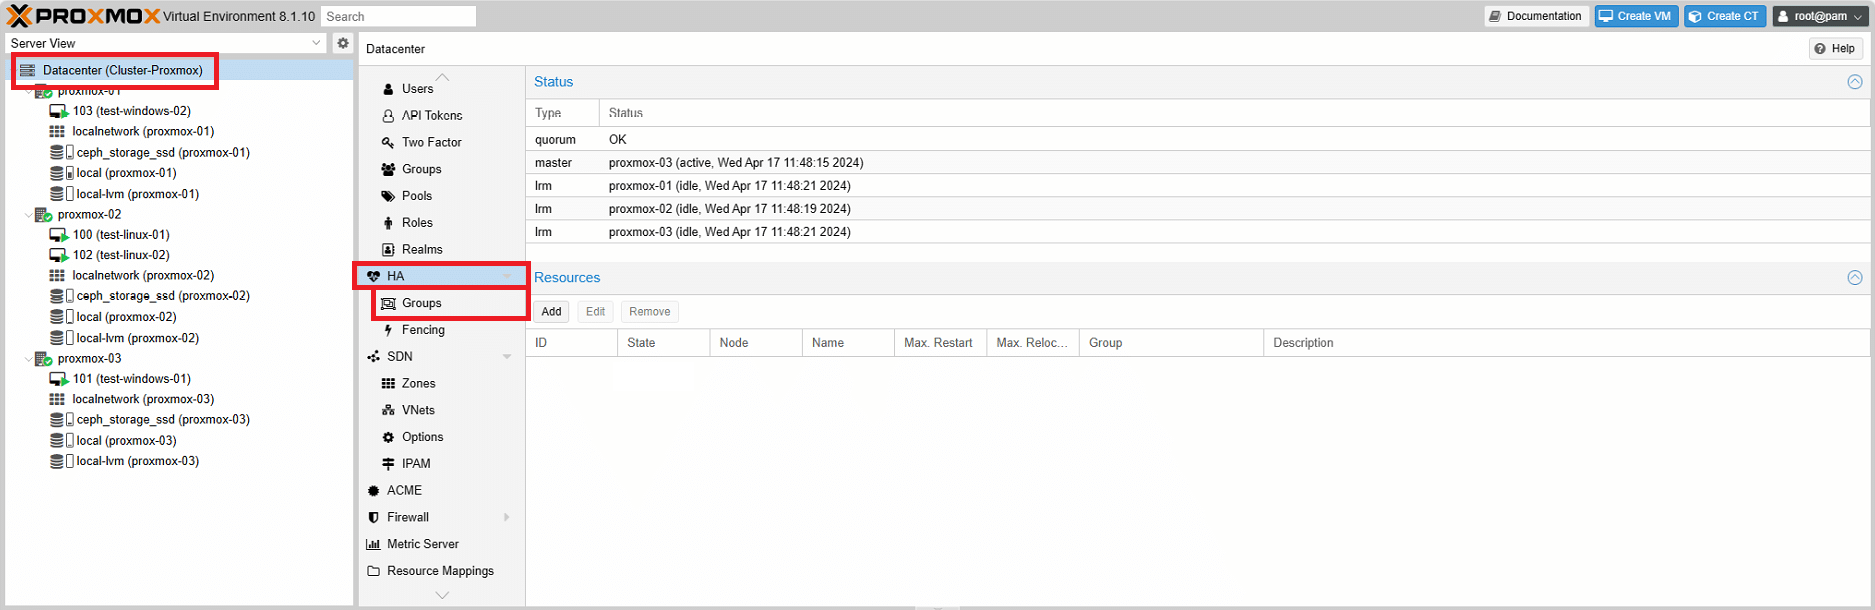Click the Zones grid icon
This screenshot has width=1875, height=610.
pyautogui.click(x=388, y=384)
